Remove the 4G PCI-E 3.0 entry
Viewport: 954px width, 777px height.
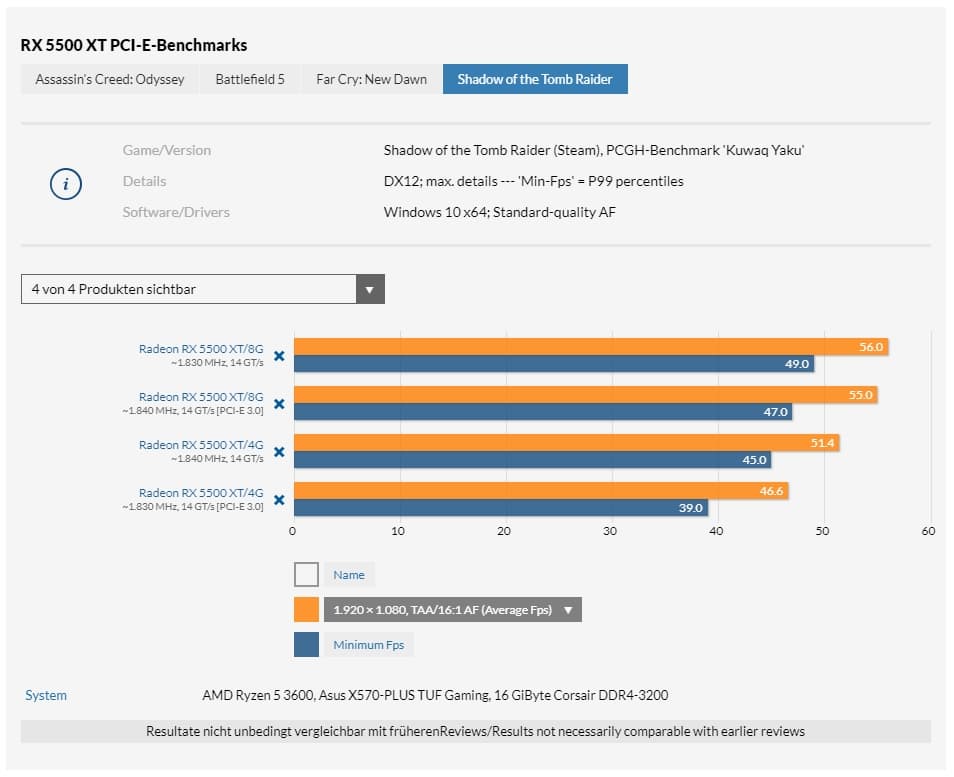(279, 500)
